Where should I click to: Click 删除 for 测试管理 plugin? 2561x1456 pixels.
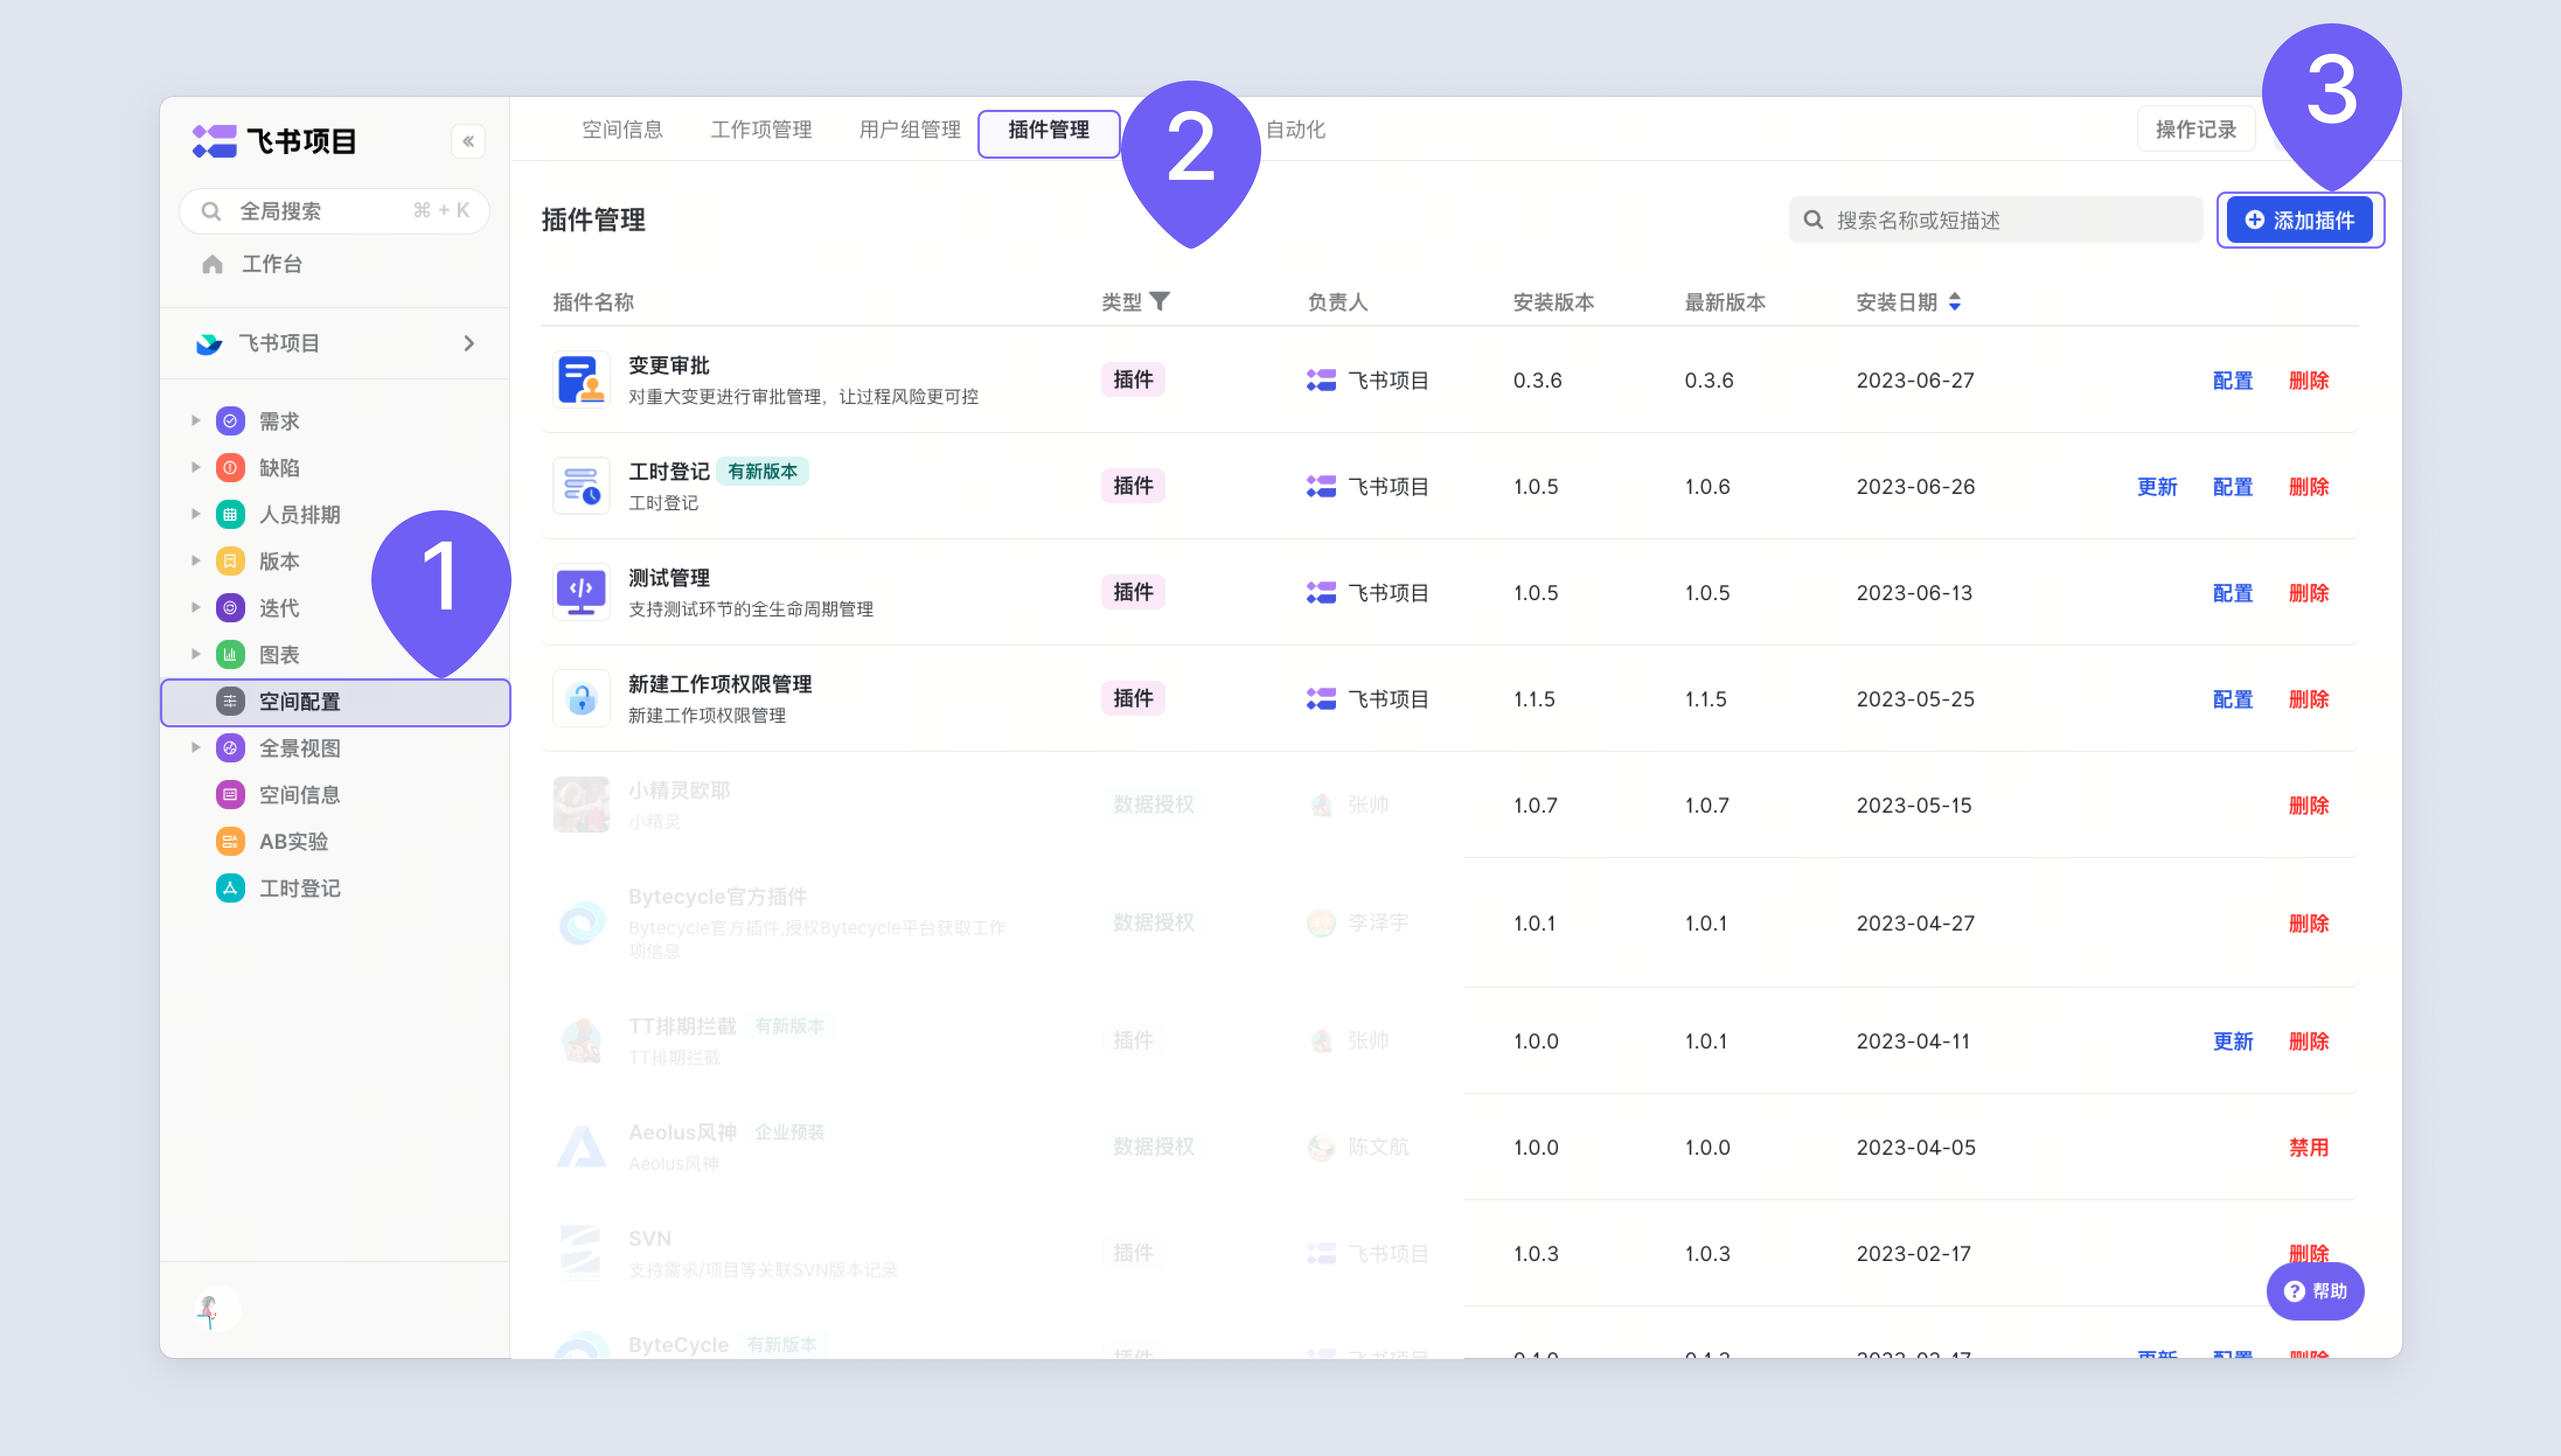[2309, 593]
